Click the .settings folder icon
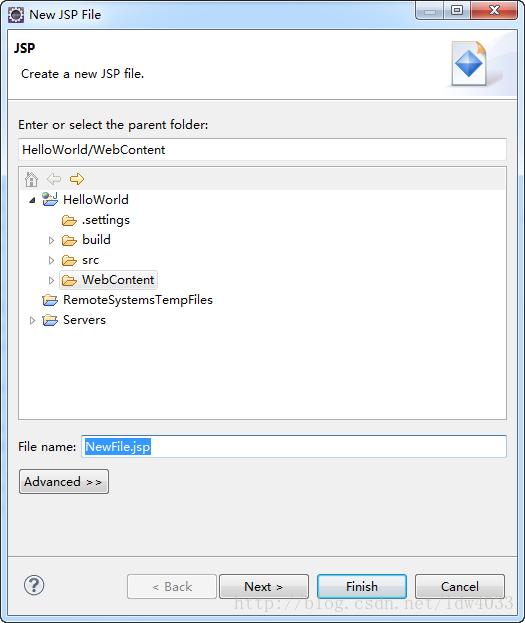 (69, 220)
